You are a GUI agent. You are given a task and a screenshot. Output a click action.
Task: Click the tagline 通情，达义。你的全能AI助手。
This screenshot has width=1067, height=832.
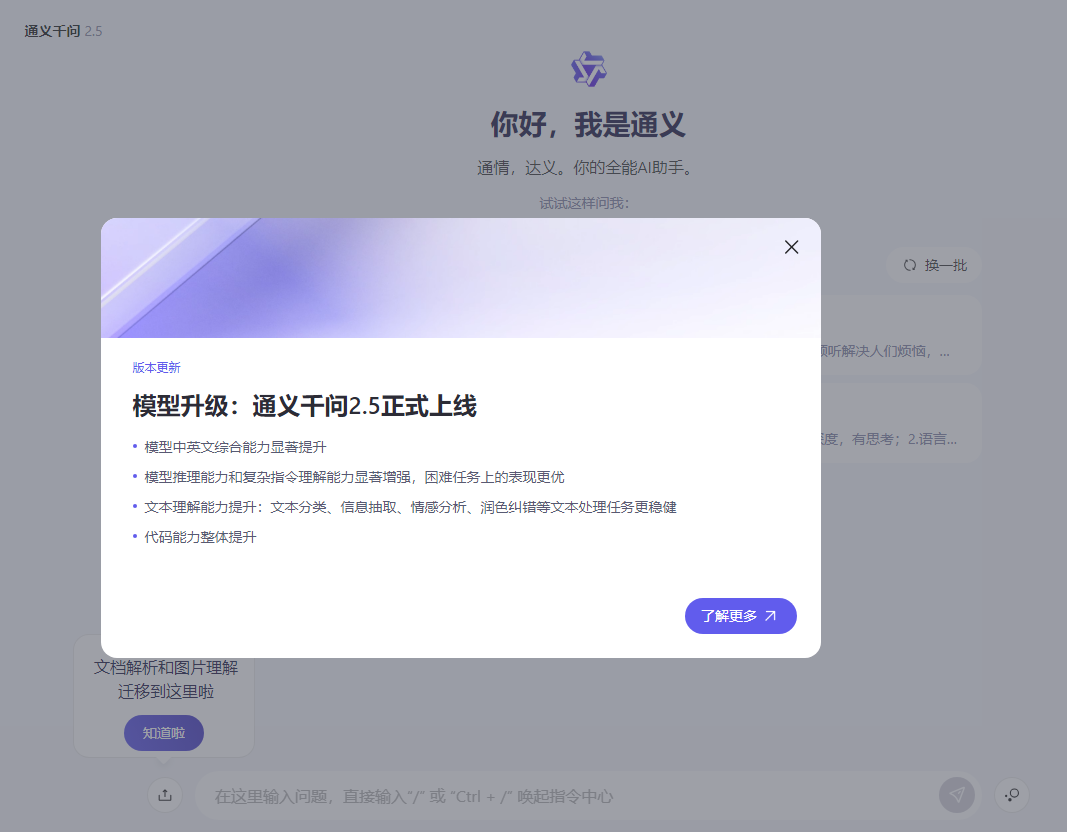585,167
